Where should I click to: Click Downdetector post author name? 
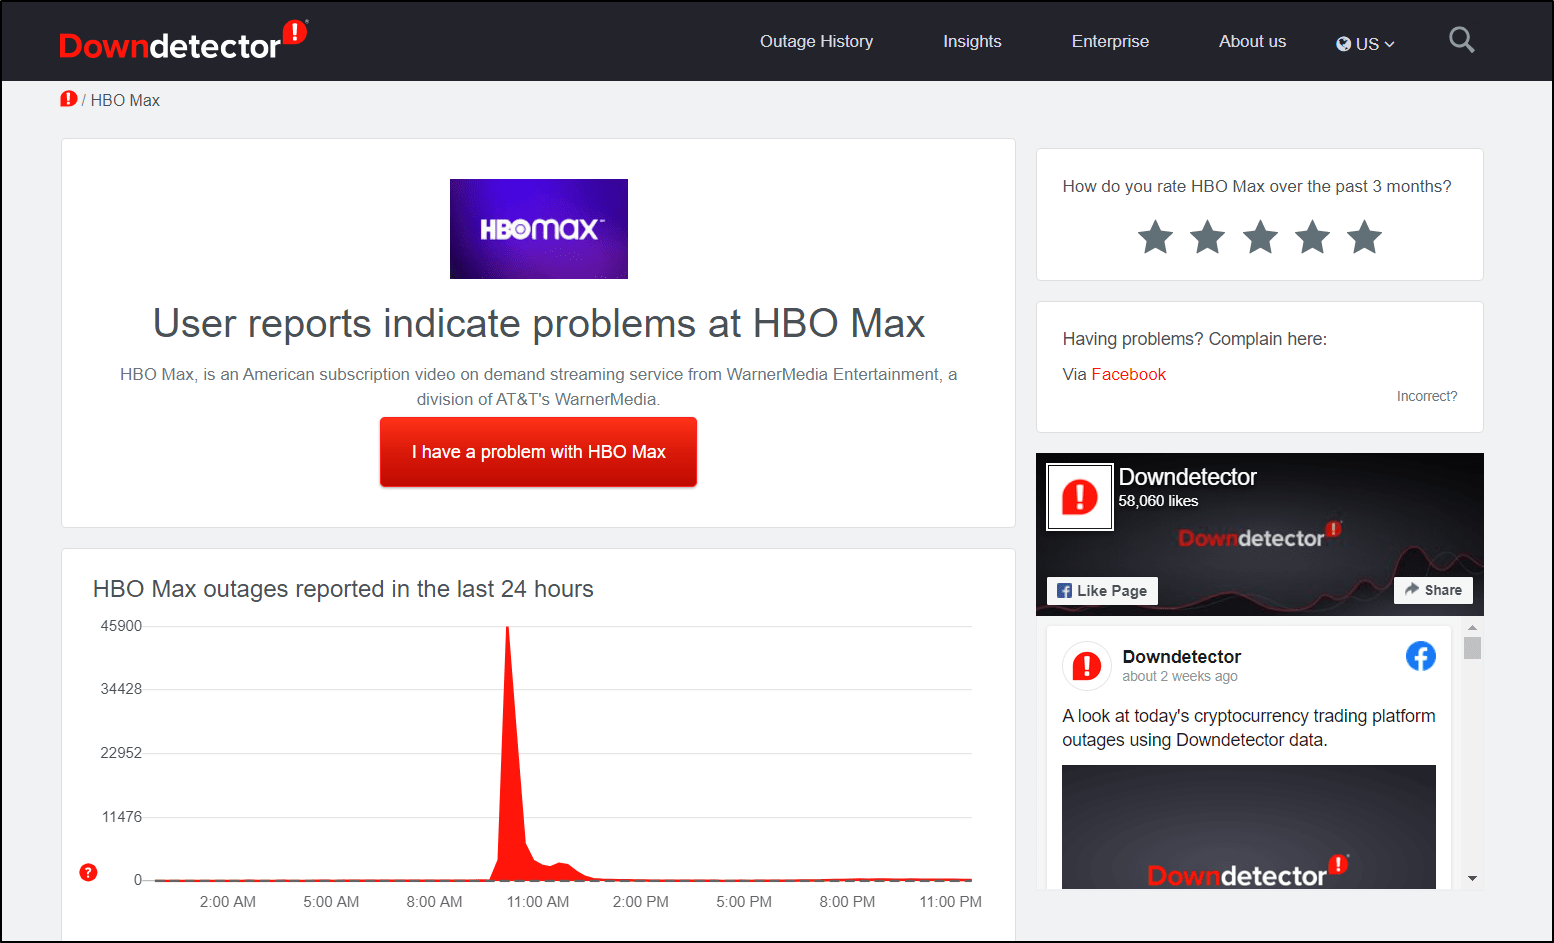(x=1181, y=657)
